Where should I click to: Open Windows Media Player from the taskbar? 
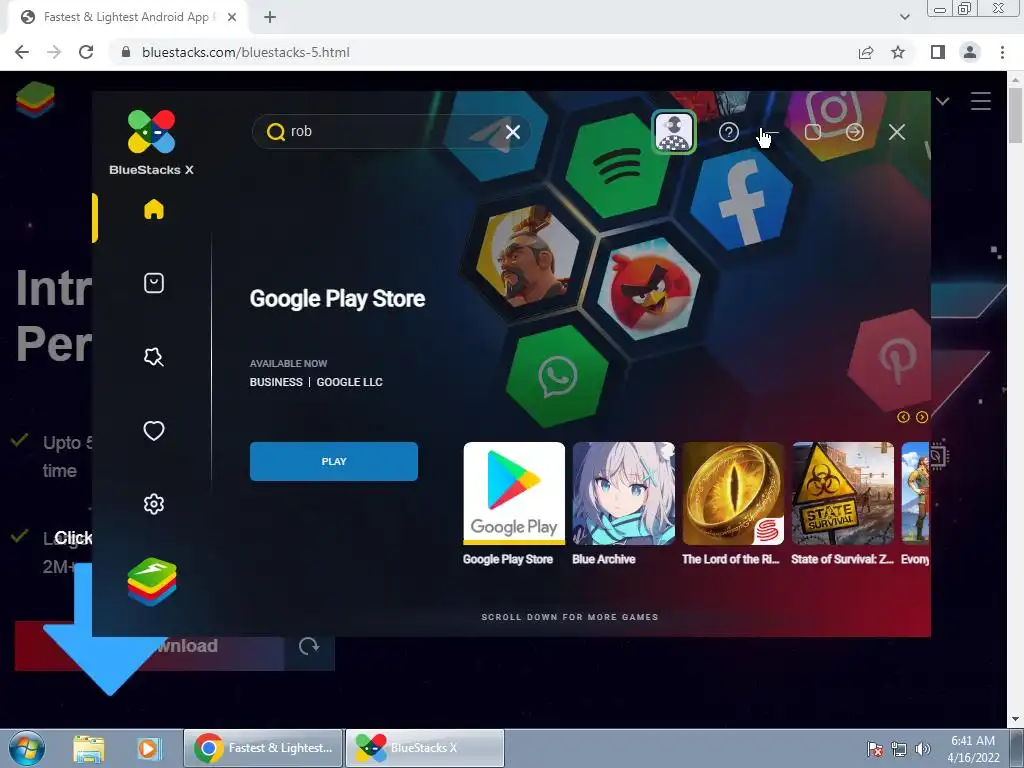tap(149, 749)
